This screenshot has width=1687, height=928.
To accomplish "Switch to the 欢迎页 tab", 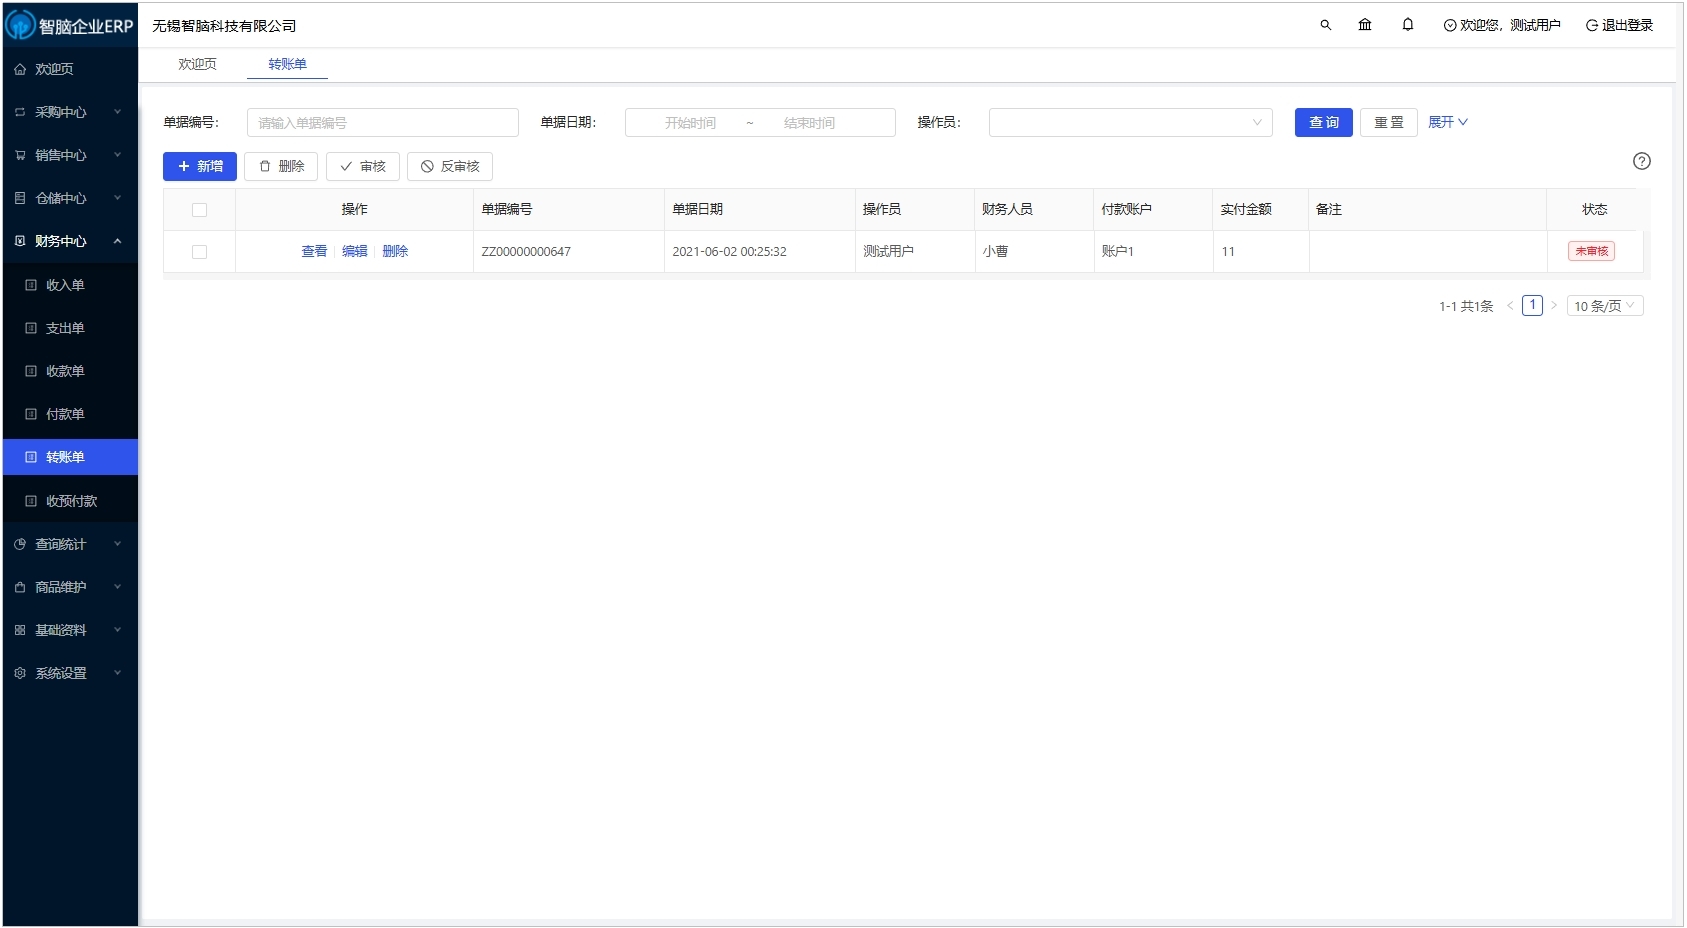I will coord(197,64).
